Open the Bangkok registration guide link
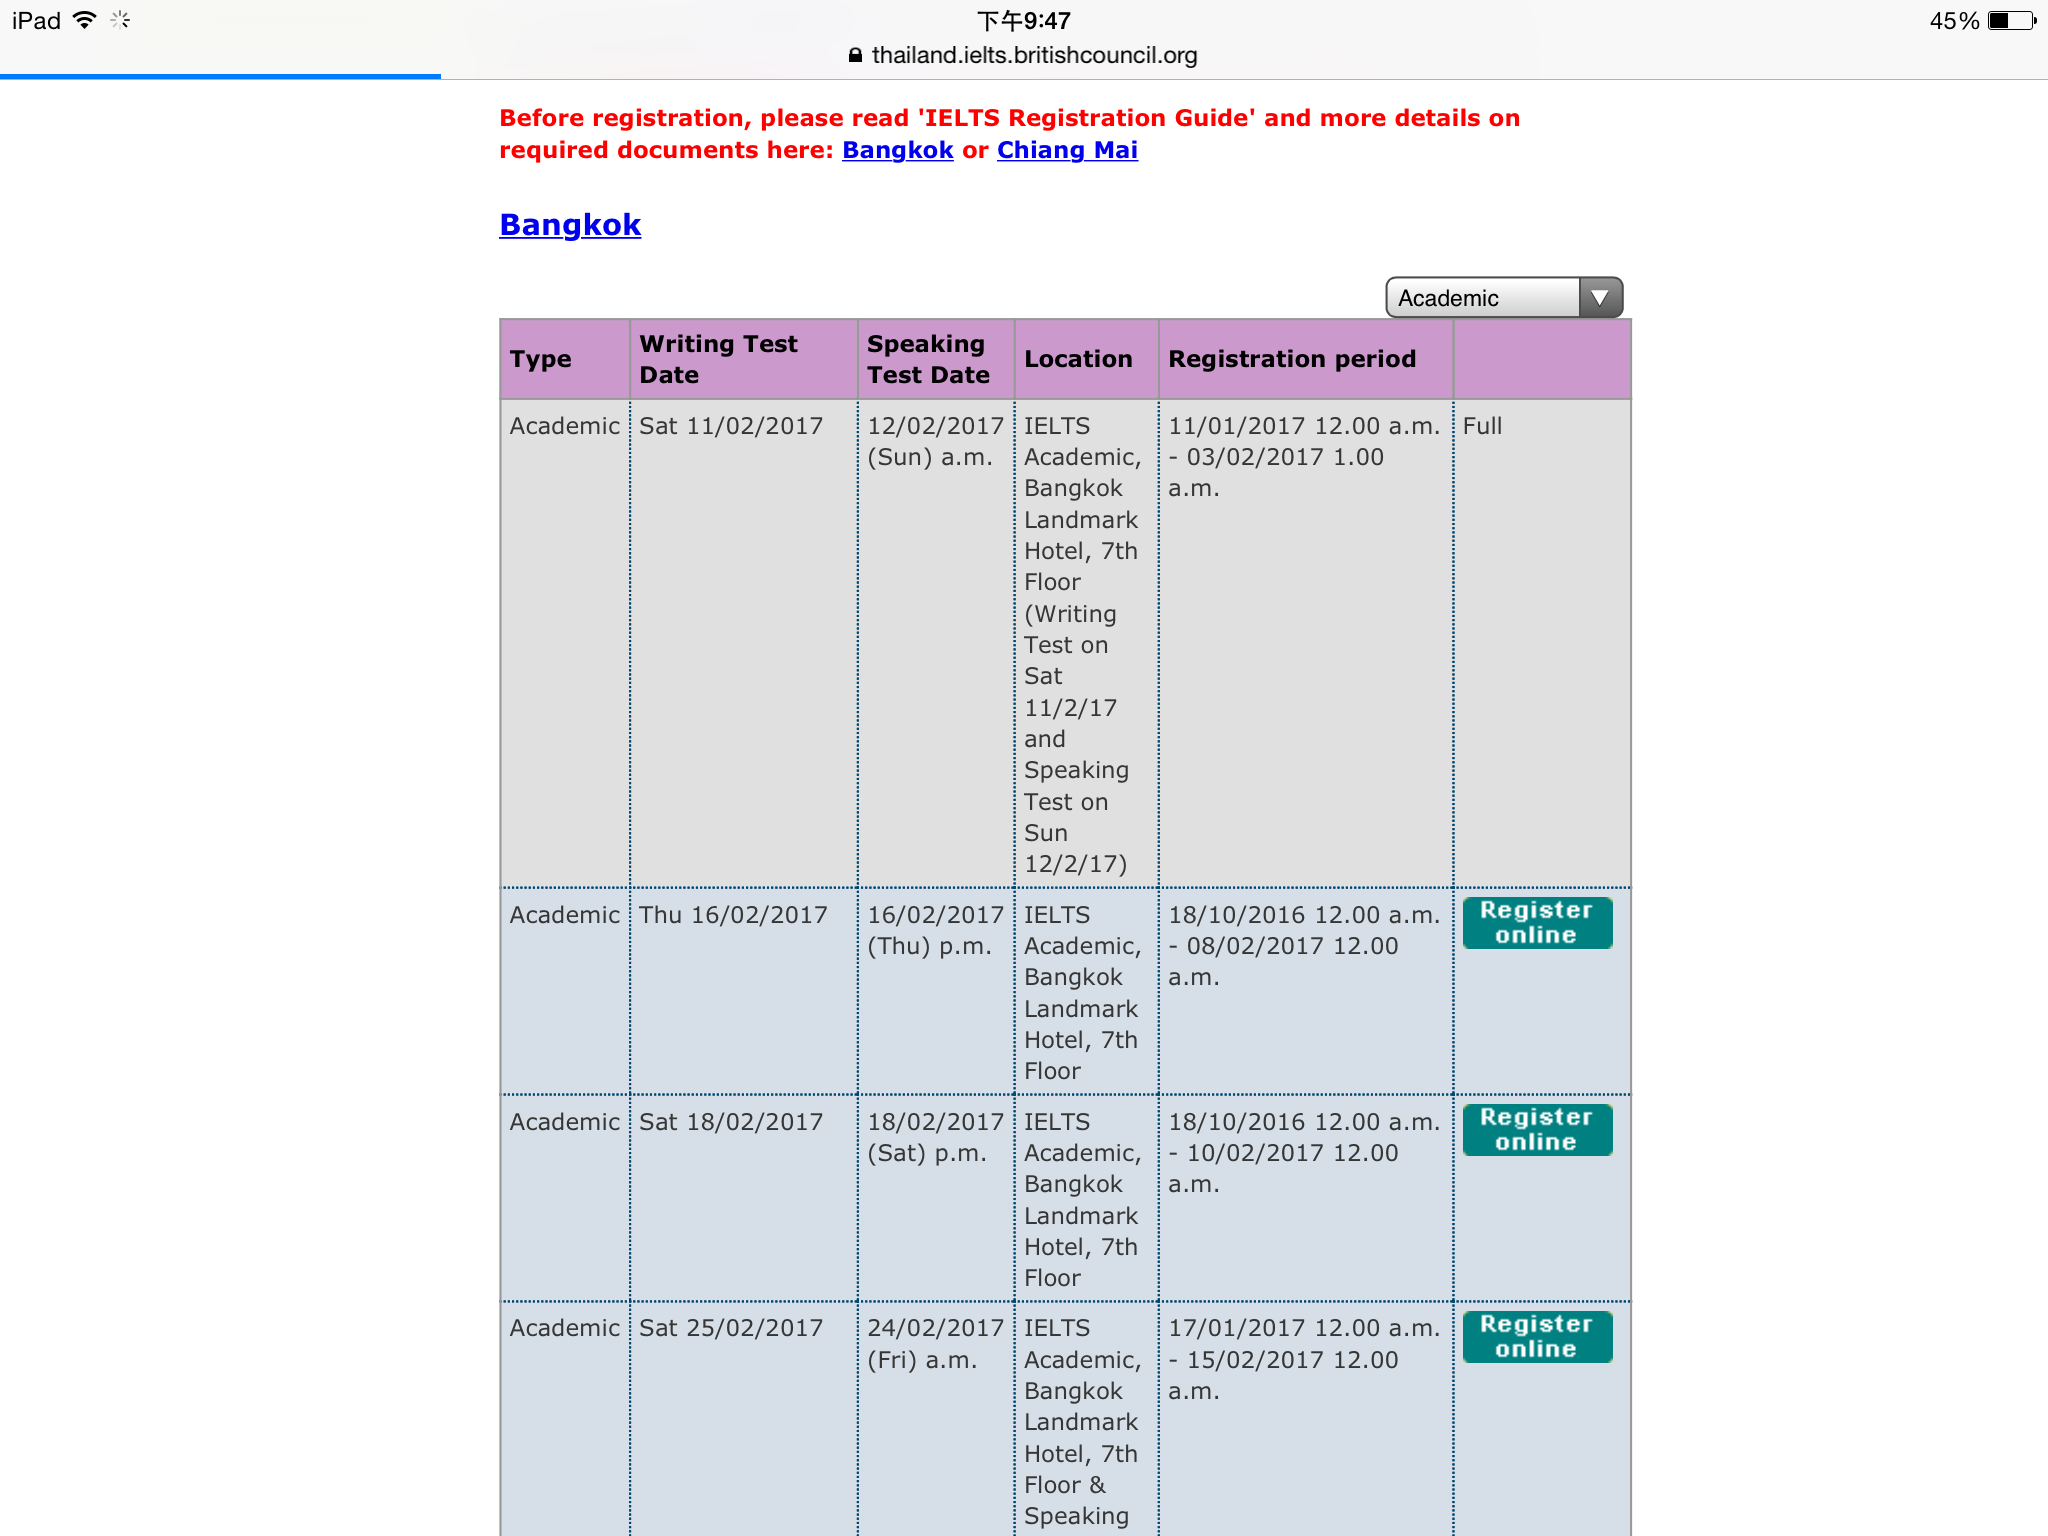 [897, 150]
